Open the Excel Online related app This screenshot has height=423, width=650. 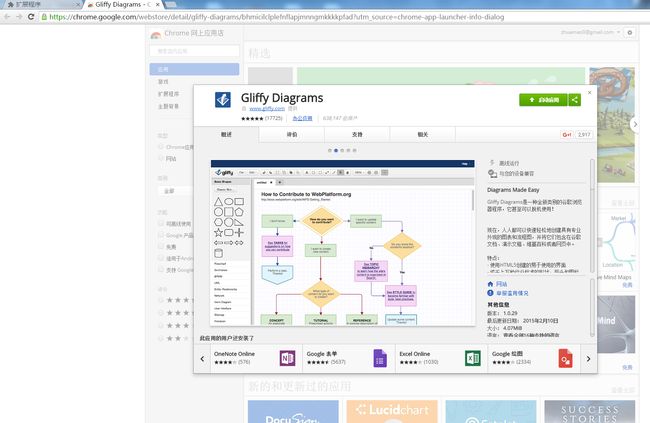pyautogui.click(x=441, y=359)
